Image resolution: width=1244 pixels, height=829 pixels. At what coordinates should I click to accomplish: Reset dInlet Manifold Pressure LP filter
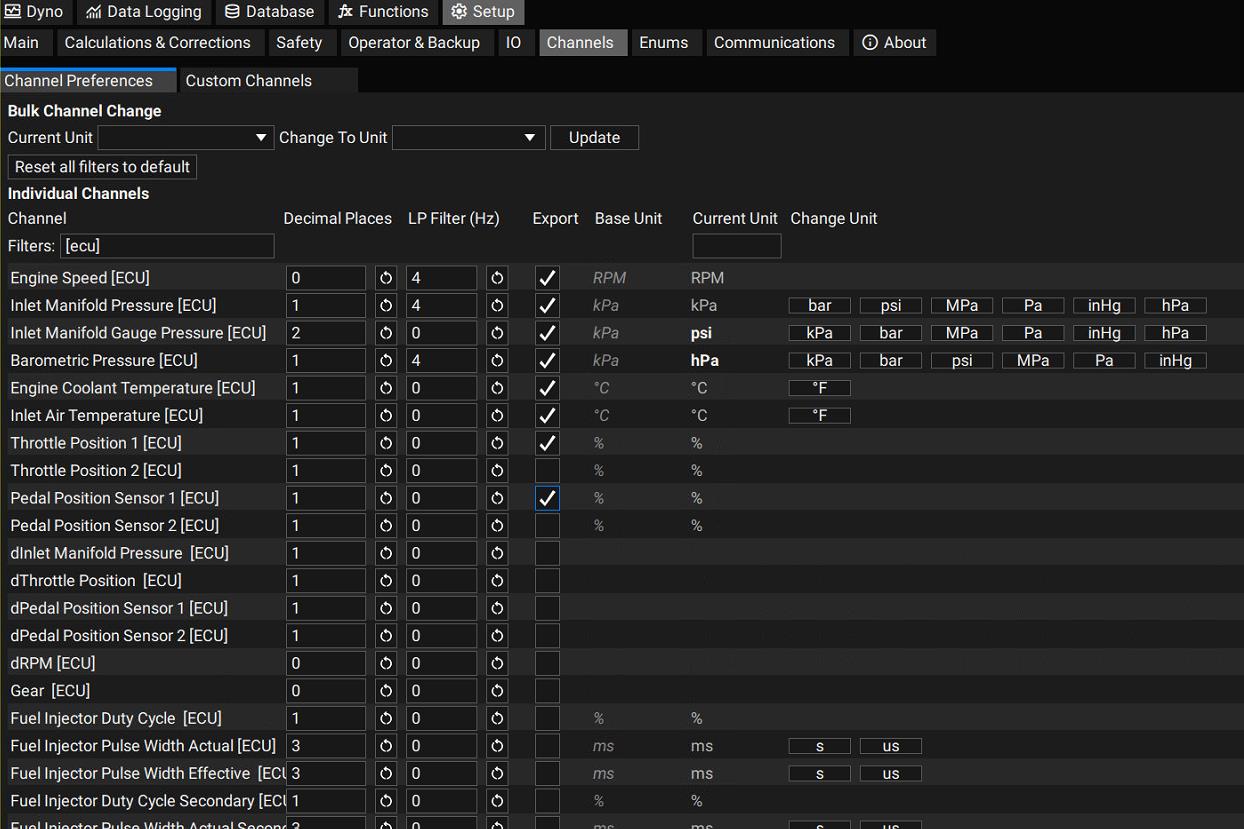tap(497, 553)
